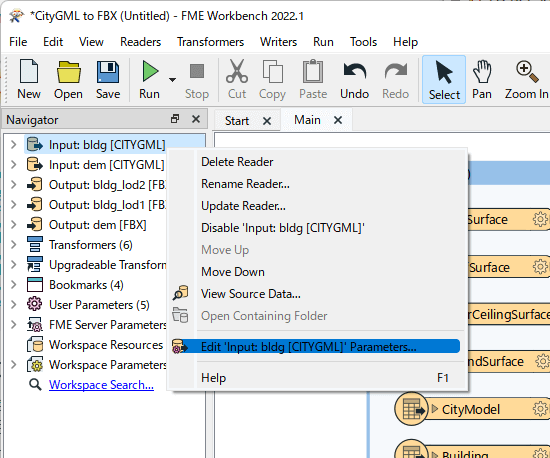Expand the Transformers (6) tree node
This screenshot has height=458, width=550.
[13, 244]
